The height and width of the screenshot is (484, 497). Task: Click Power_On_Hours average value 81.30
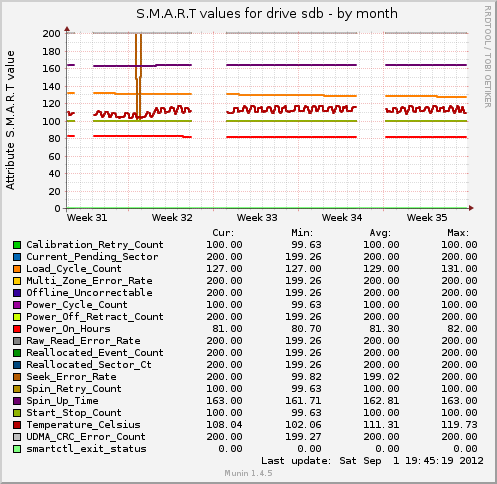[384, 329]
